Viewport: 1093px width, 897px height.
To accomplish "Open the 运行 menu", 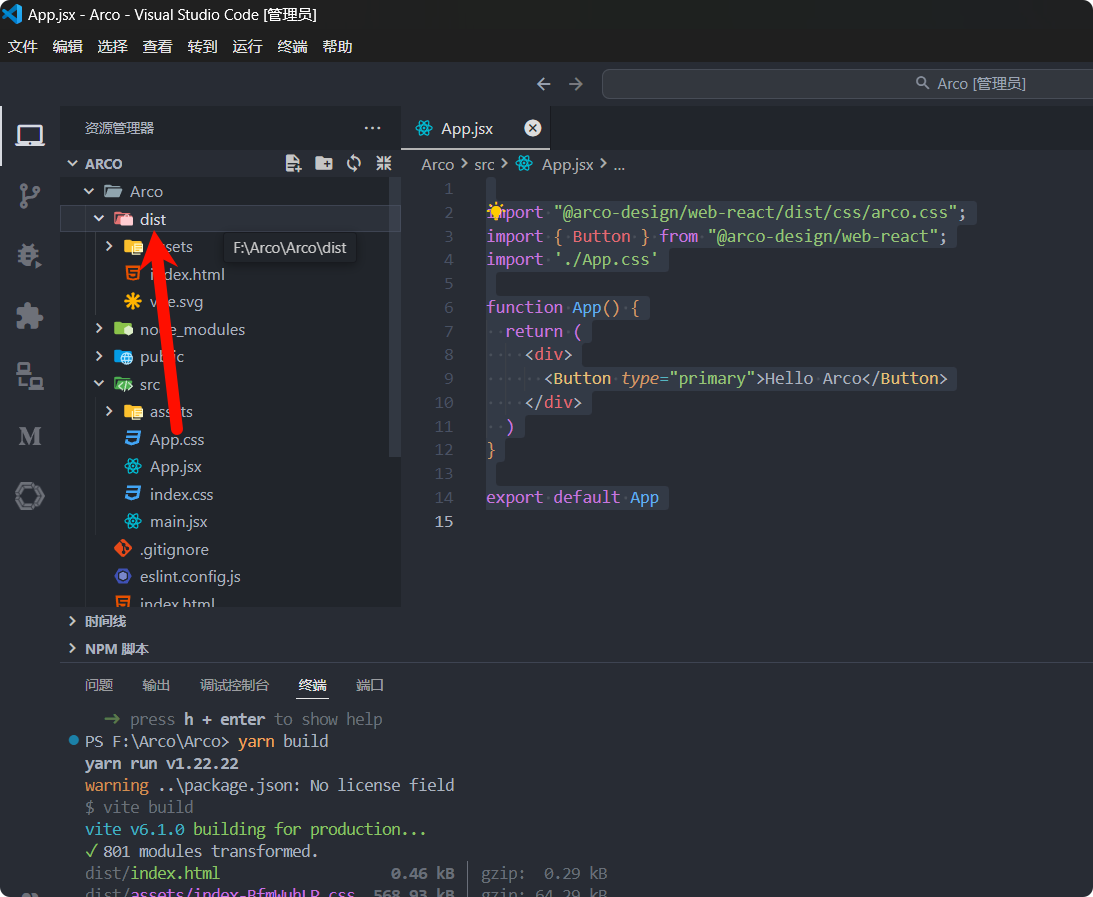I will click(x=247, y=47).
